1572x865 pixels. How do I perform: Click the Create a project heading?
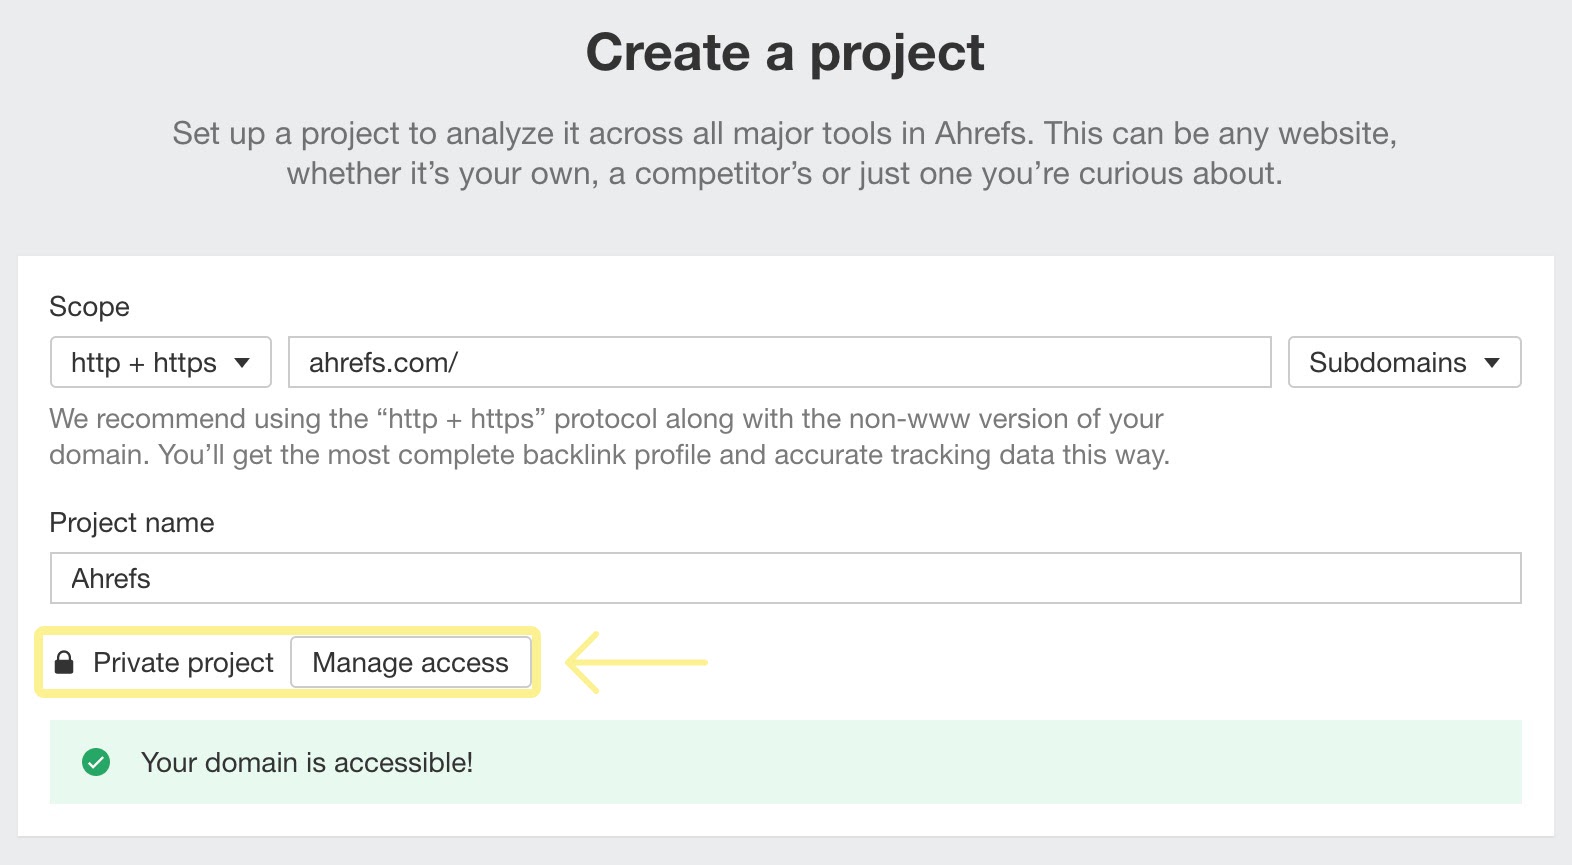(785, 52)
